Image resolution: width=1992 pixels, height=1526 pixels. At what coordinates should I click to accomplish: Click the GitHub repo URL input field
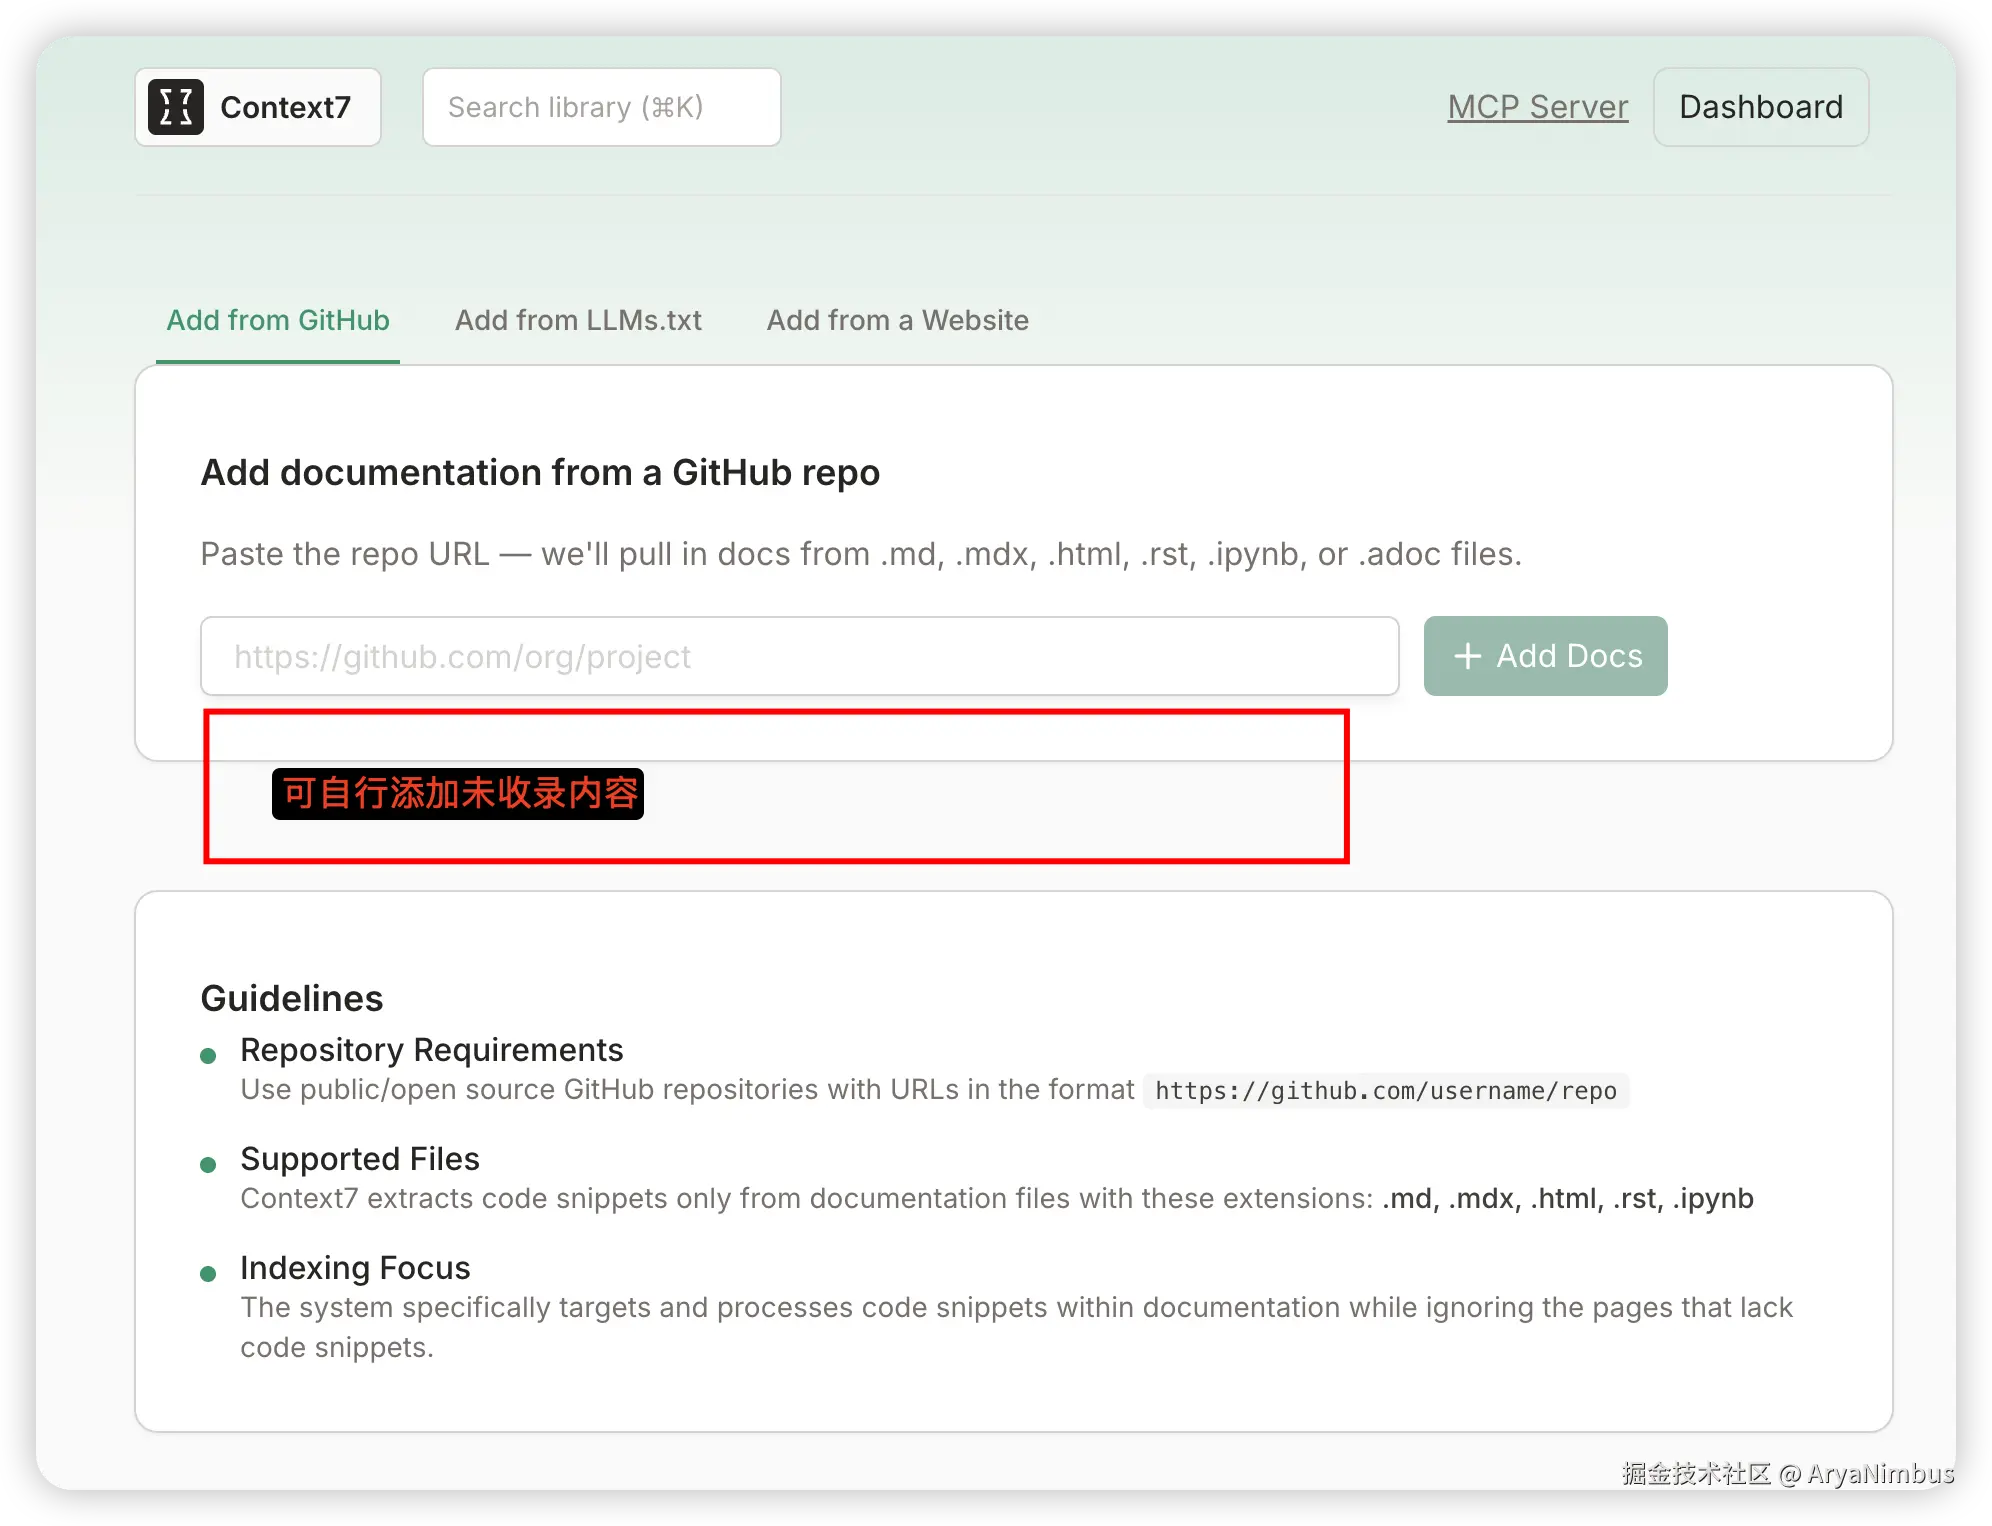pyautogui.click(x=799, y=656)
